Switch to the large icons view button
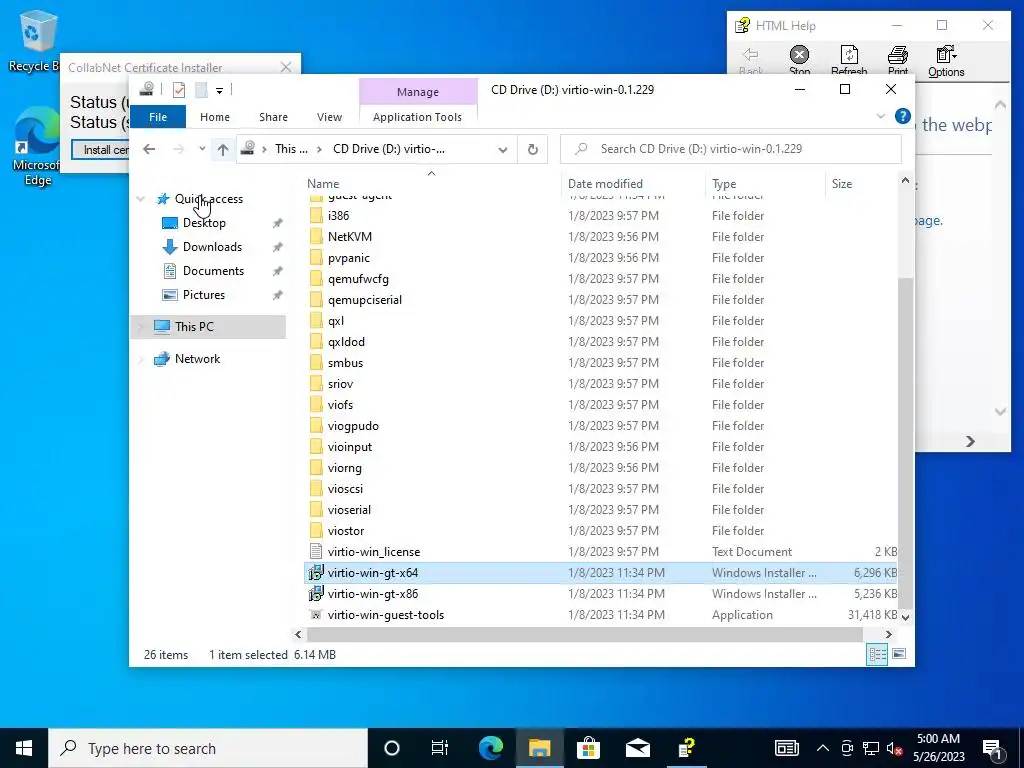 [x=899, y=654]
